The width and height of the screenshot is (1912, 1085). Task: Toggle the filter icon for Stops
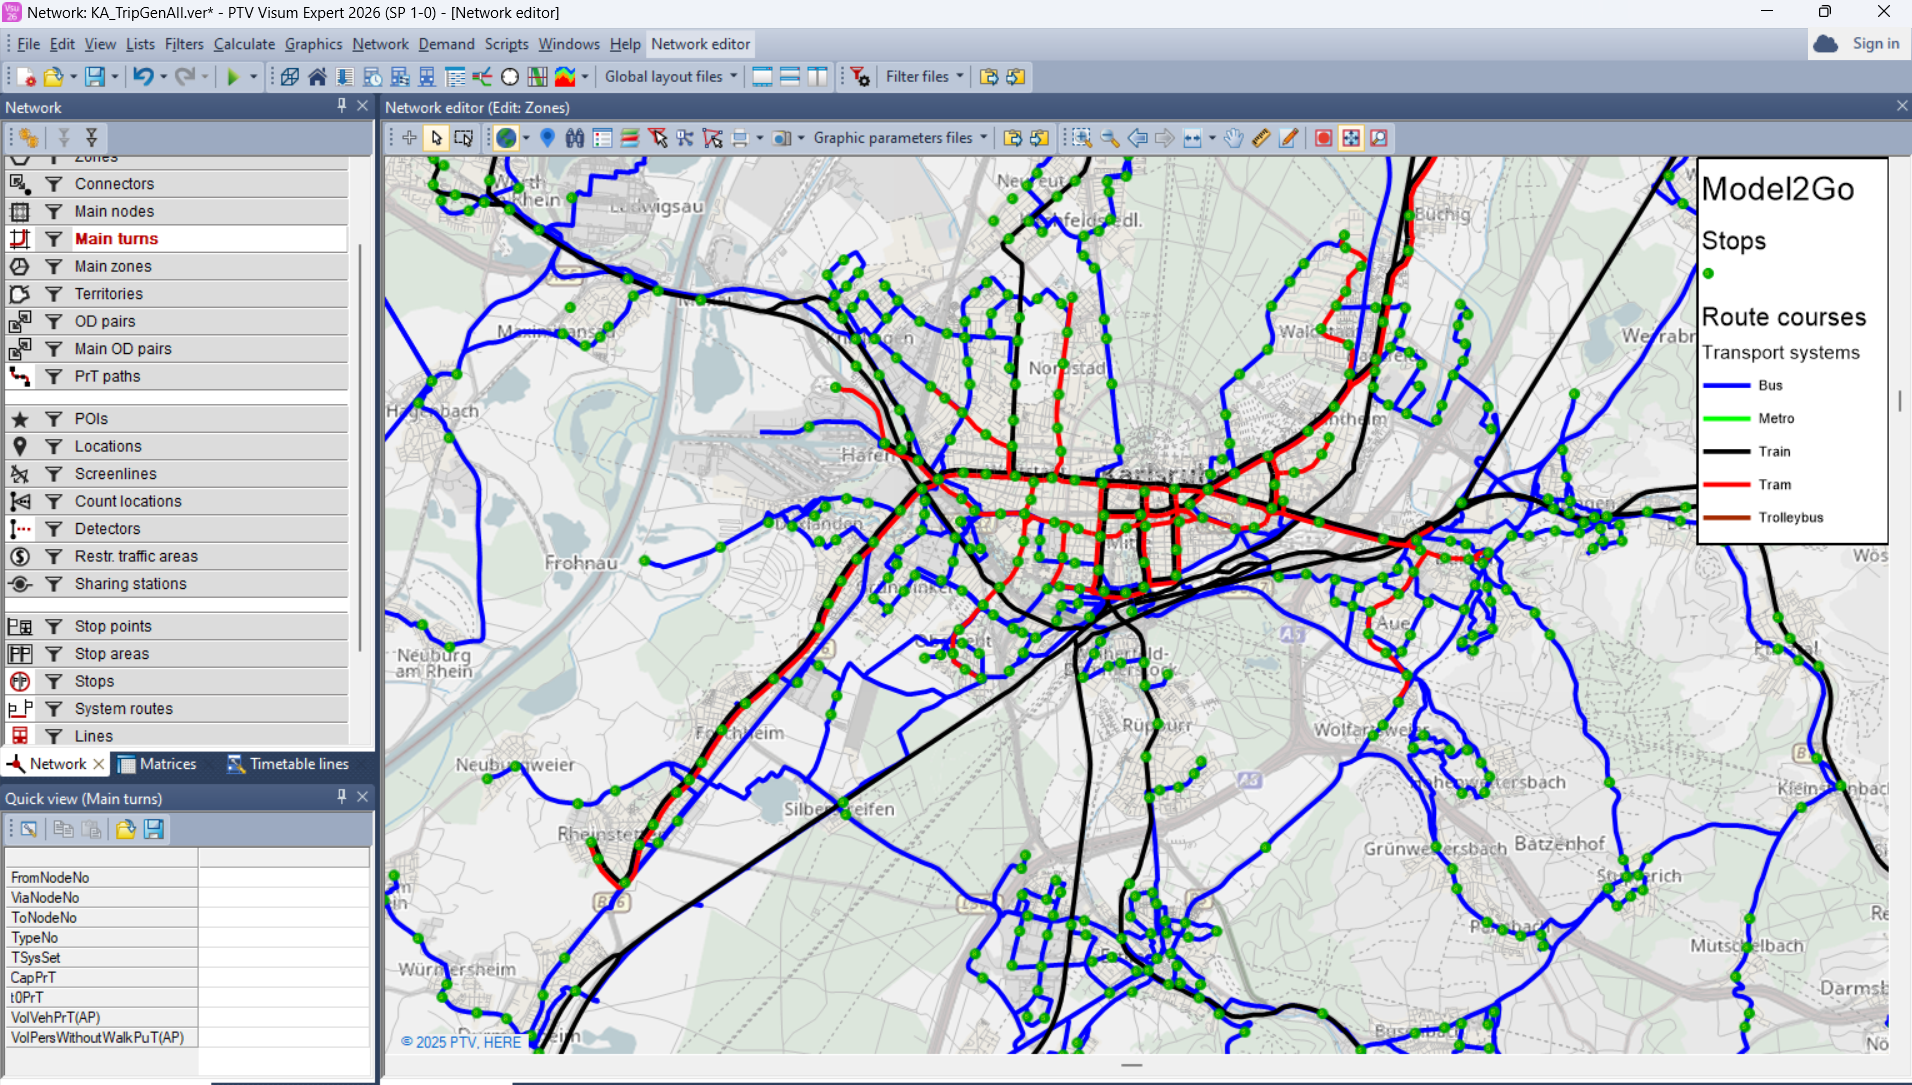pos(54,681)
